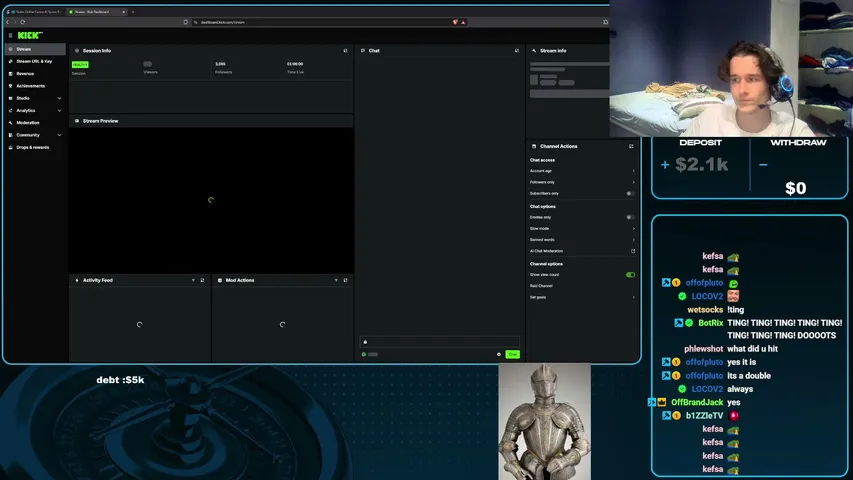Expand the Studio sidebar section
The image size is (853, 480).
pos(35,99)
